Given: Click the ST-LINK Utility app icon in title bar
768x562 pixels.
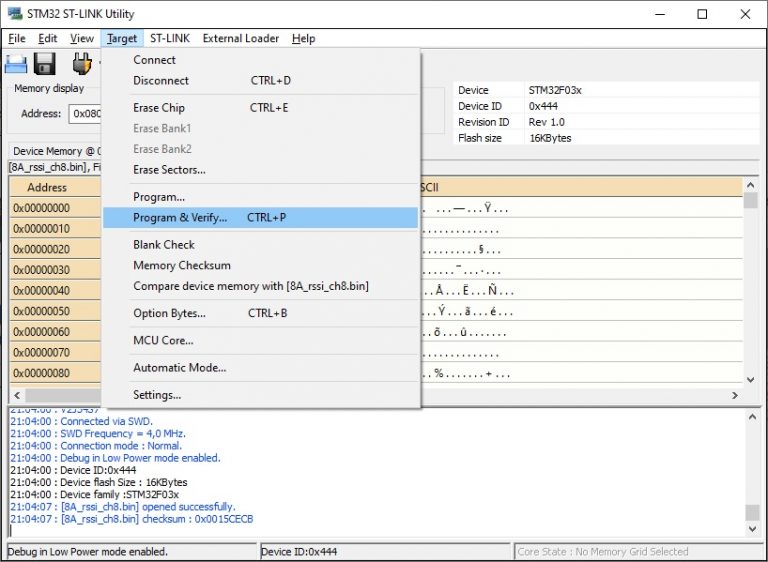Looking at the screenshot, I should click(15, 13).
